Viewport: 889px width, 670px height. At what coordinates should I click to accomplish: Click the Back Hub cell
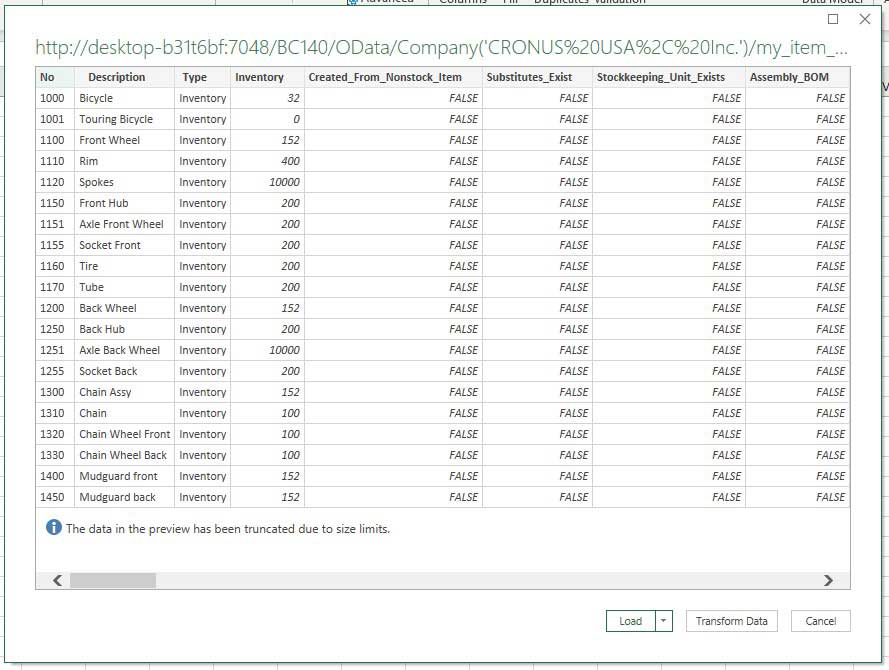[x=125, y=329]
